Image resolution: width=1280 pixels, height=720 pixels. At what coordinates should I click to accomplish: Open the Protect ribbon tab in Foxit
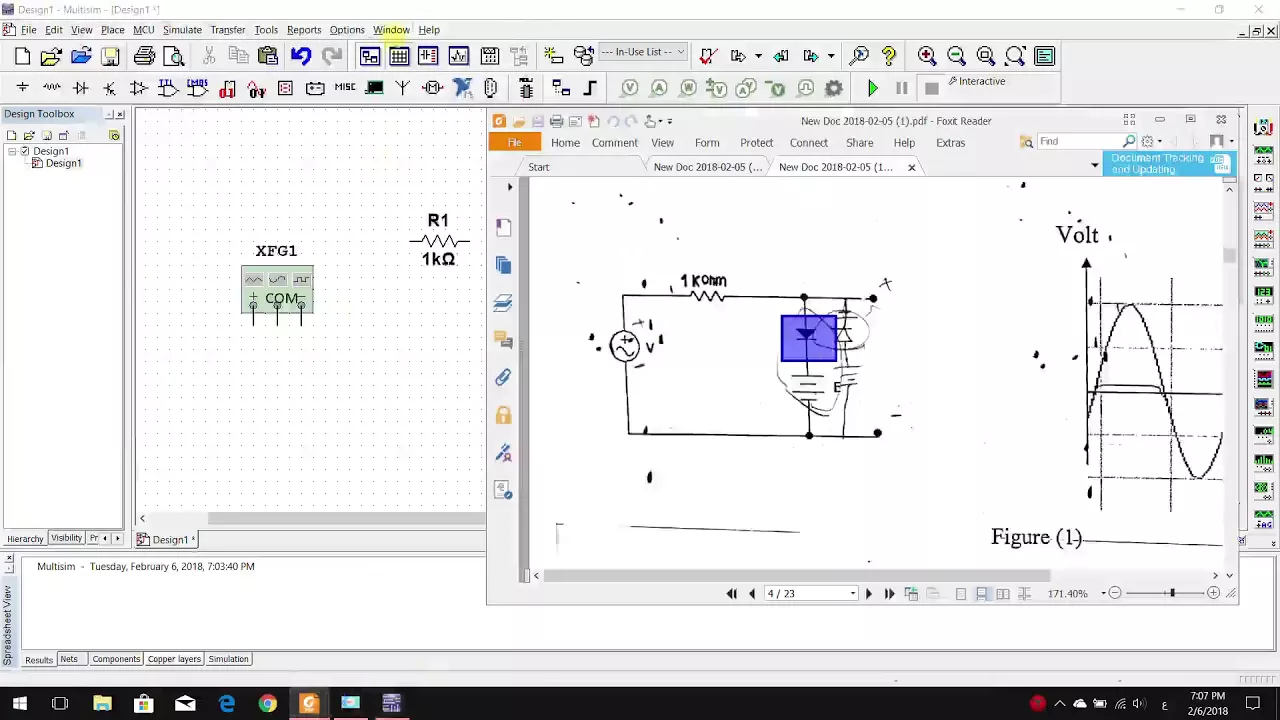tap(756, 143)
